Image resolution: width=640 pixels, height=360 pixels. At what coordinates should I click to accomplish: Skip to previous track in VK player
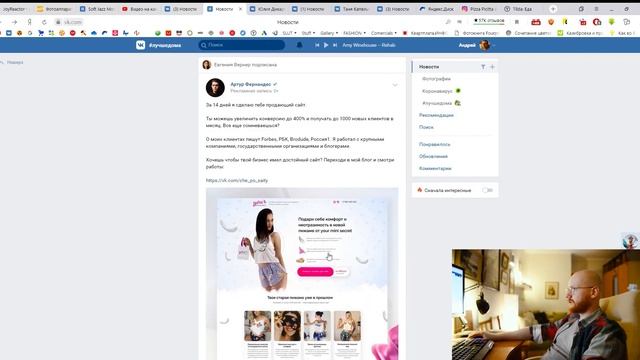point(317,45)
